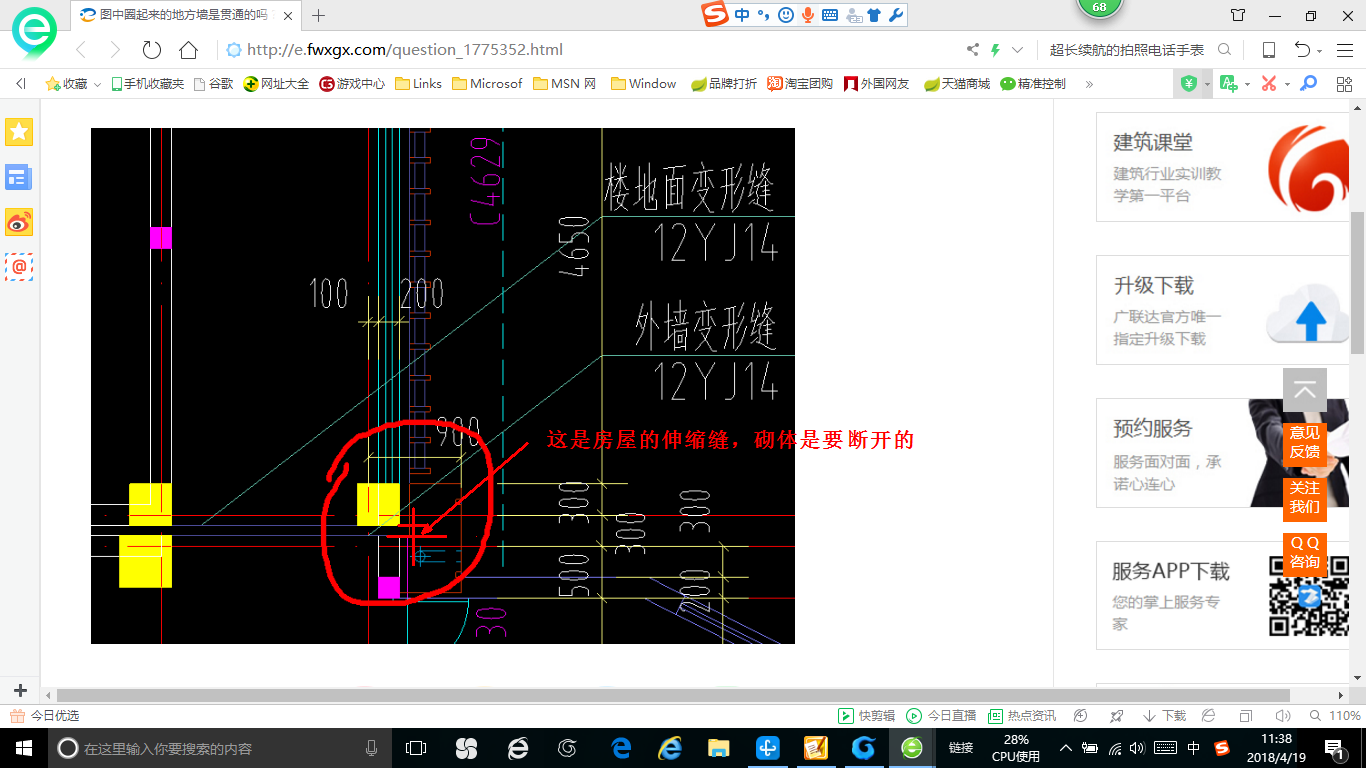The width and height of the screenshot is (1366, 768).
Task: Open the extensions grid icon
Action: (x=1344, y=84)
